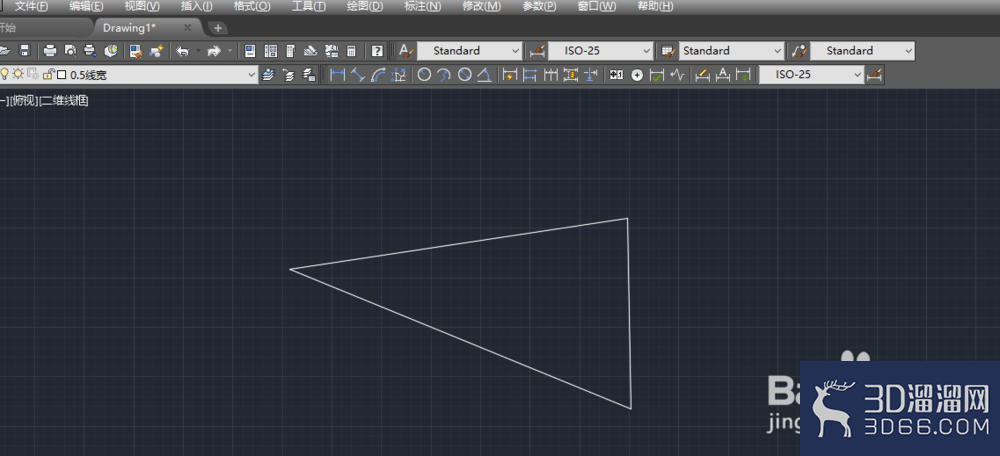Click the 3D Print colorful cube icon
Screen dimensions: 1000x456
(x=111, y=50)
